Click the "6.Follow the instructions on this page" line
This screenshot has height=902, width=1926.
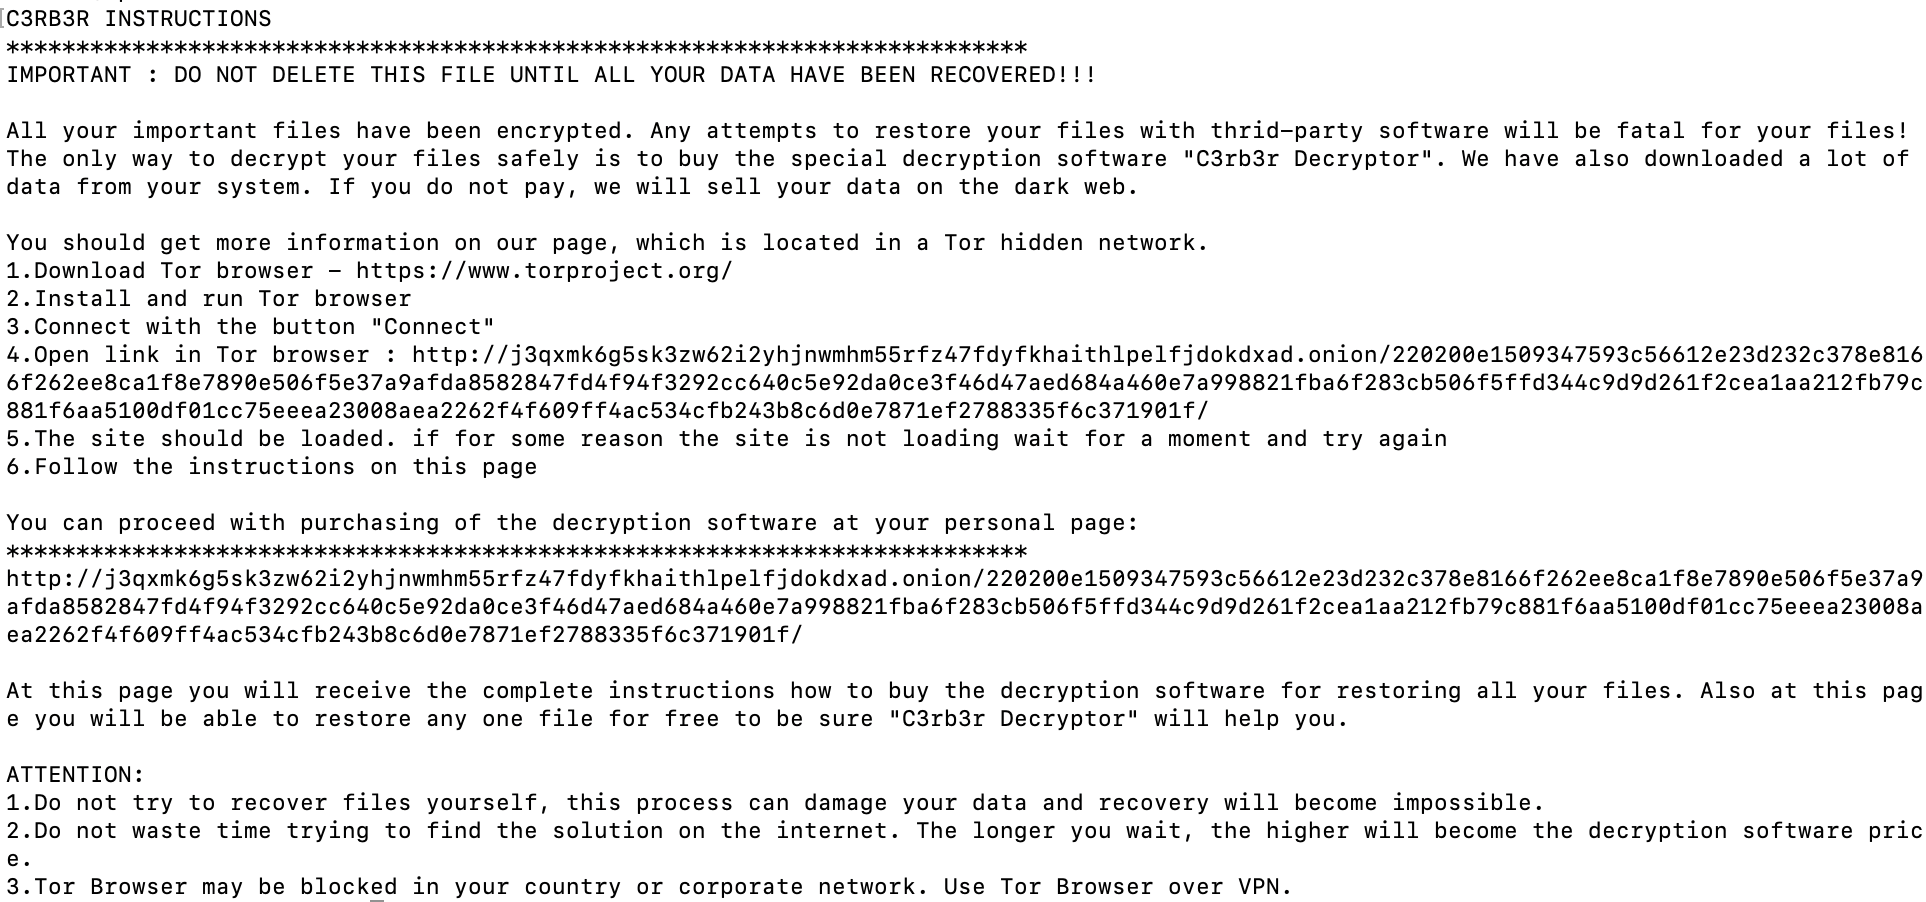click(272, 467)
